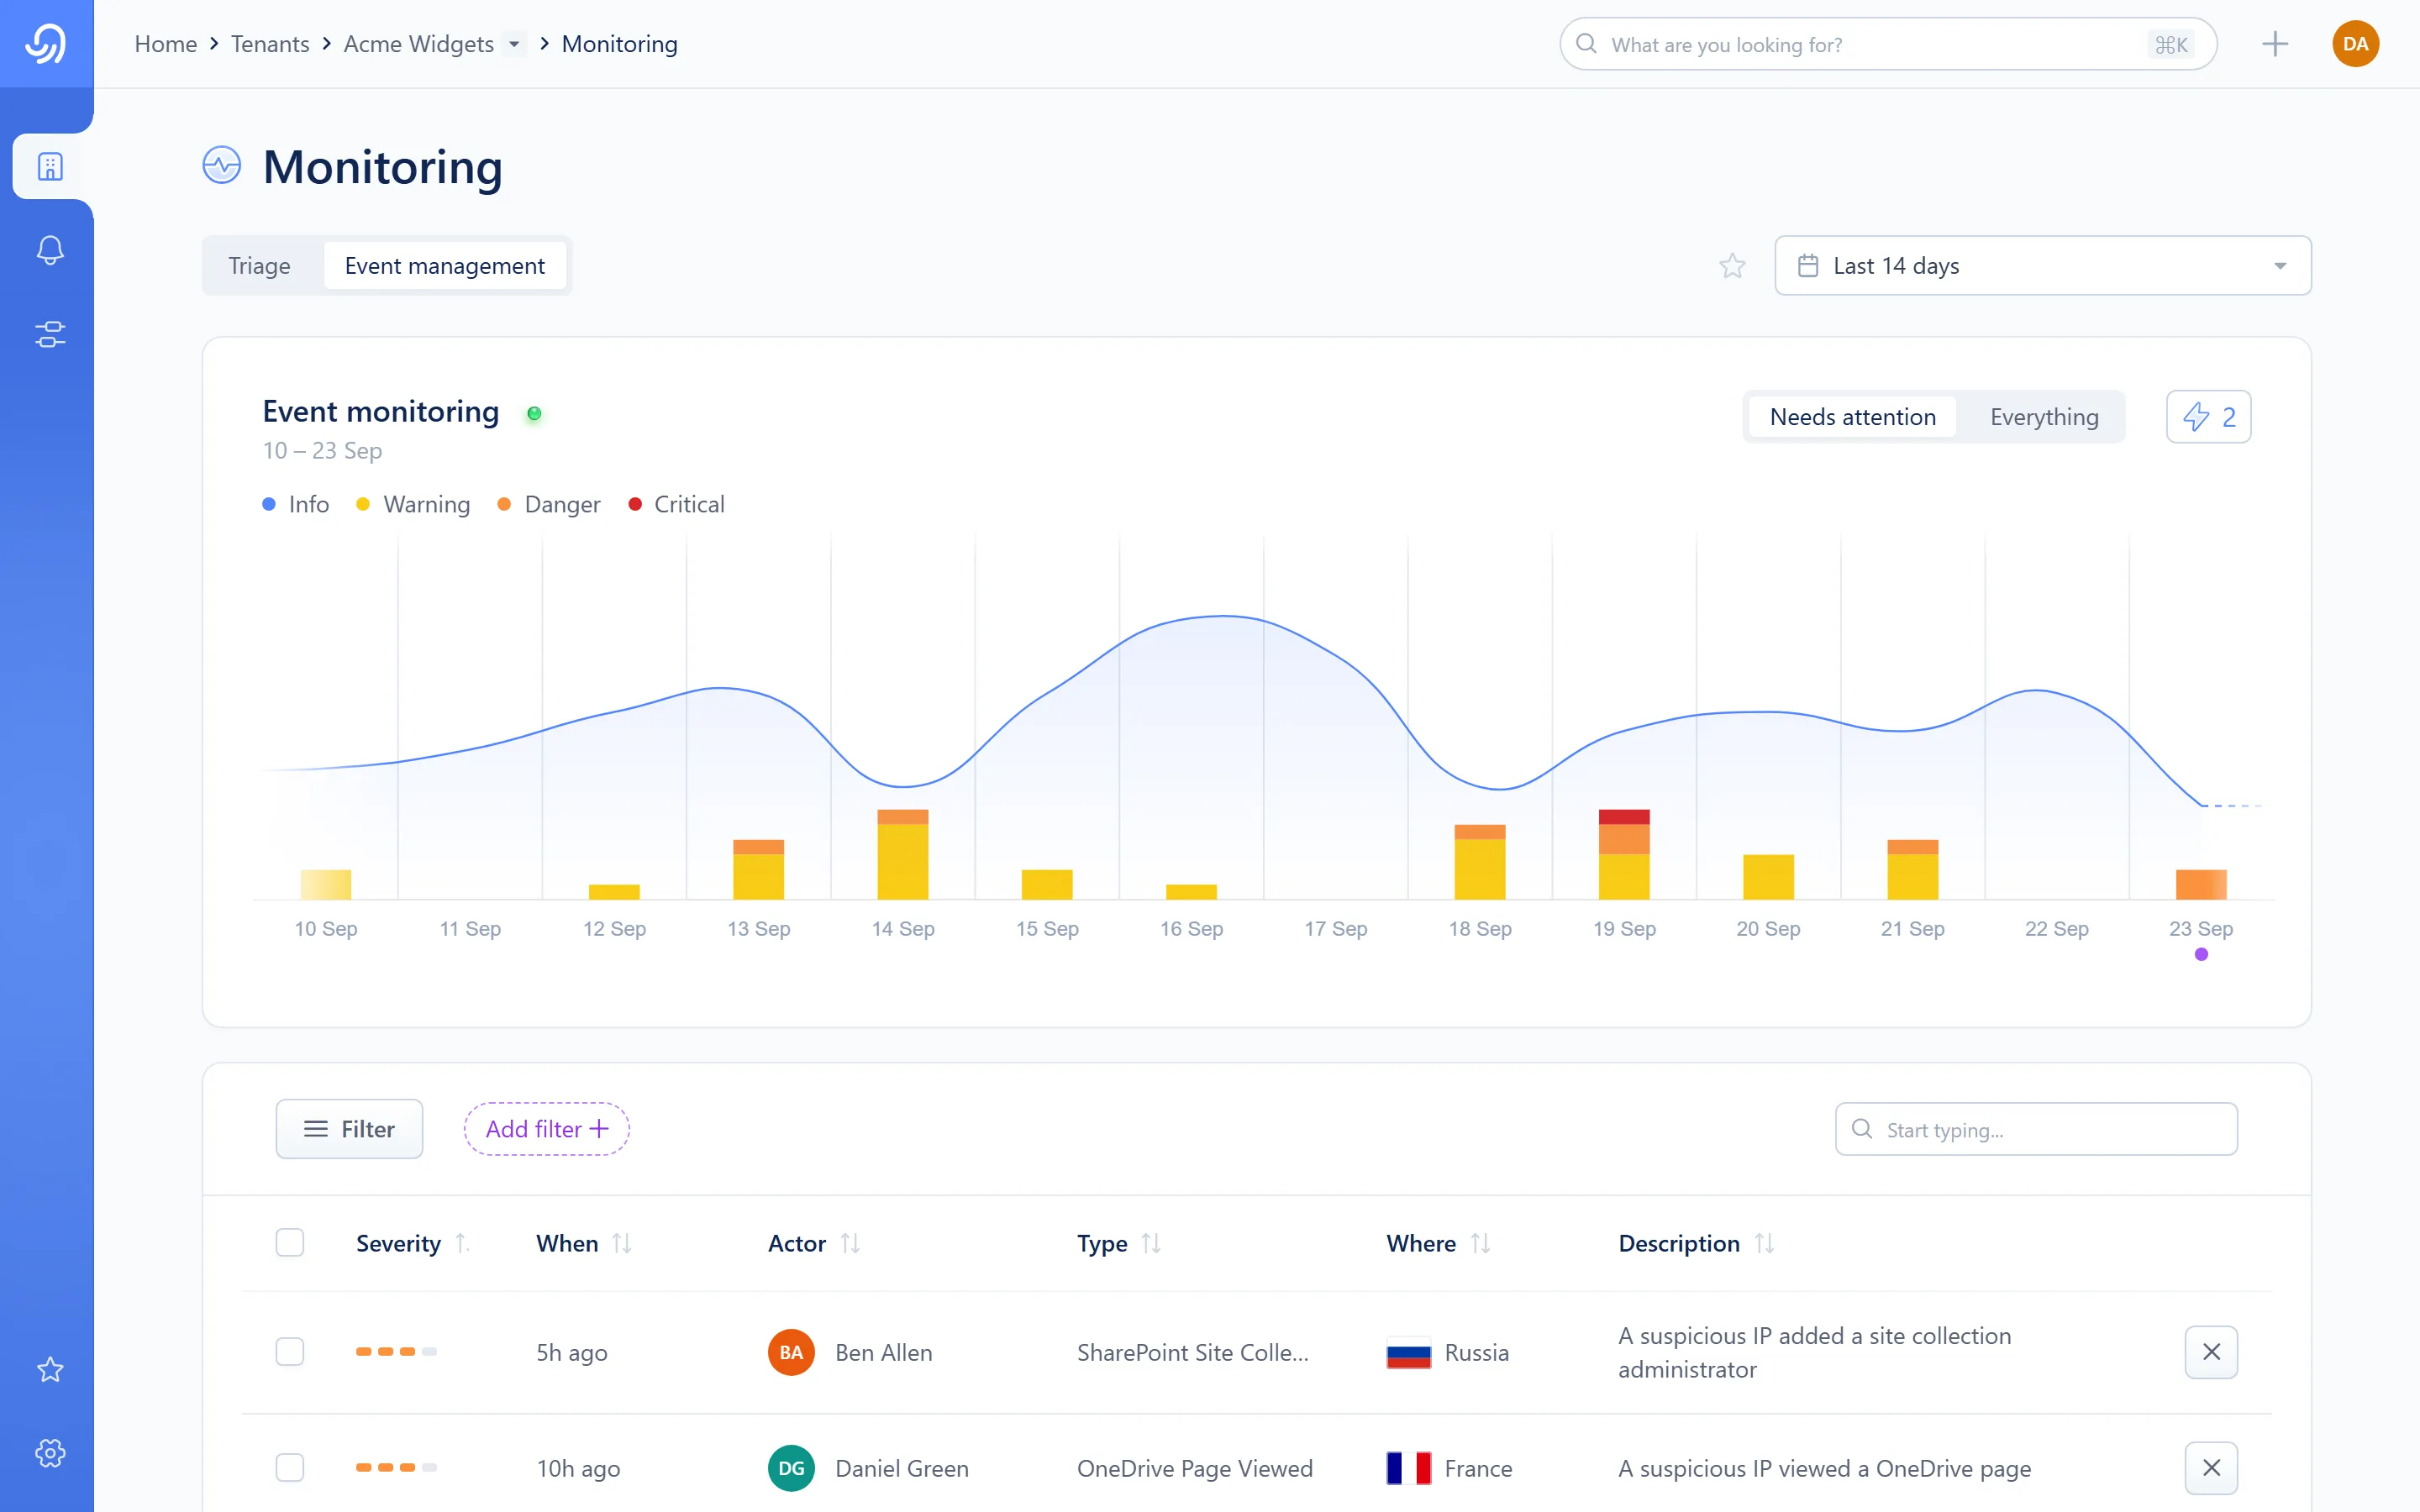This screenshot has height=1512, width=2420.
Task: Switch to the Event management tab
Action: (445, 265)
